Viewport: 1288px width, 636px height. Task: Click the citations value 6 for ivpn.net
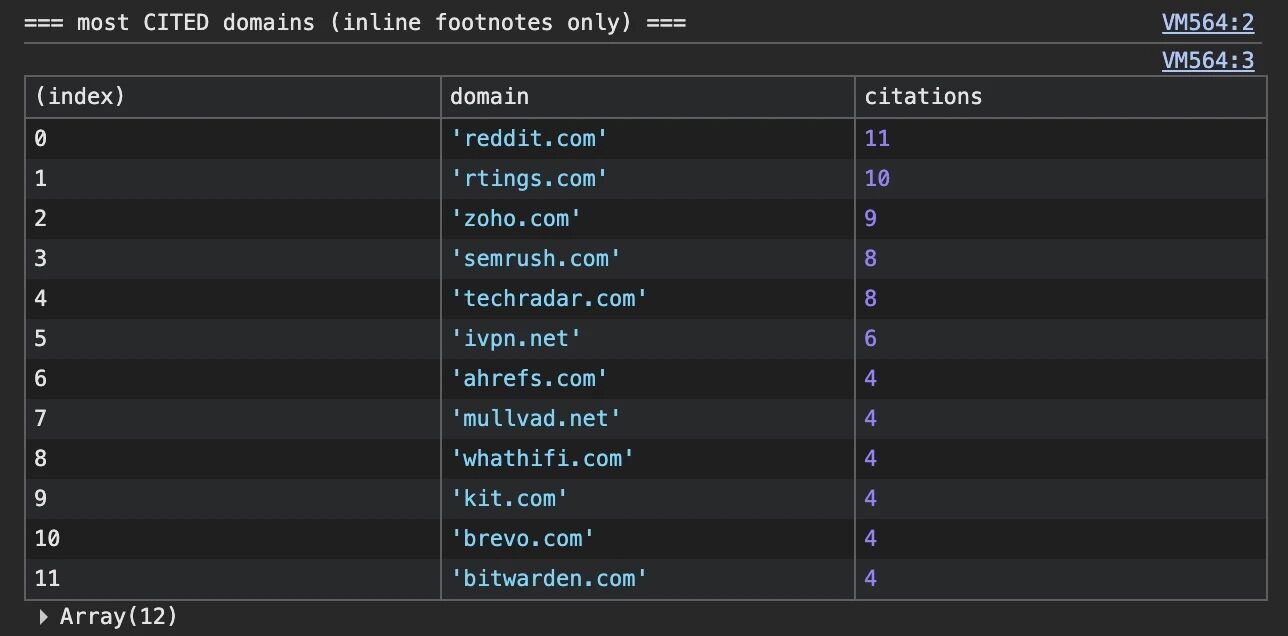tap(871, 338)
